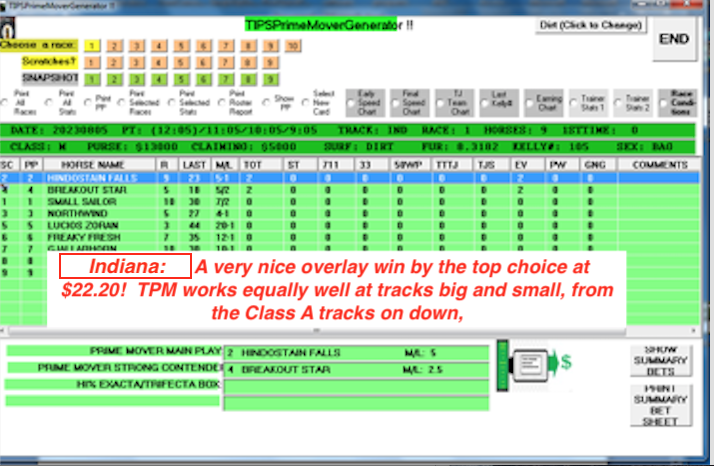
Task: Select the SMALL SAILOR row
Action: tap(350, 202)
